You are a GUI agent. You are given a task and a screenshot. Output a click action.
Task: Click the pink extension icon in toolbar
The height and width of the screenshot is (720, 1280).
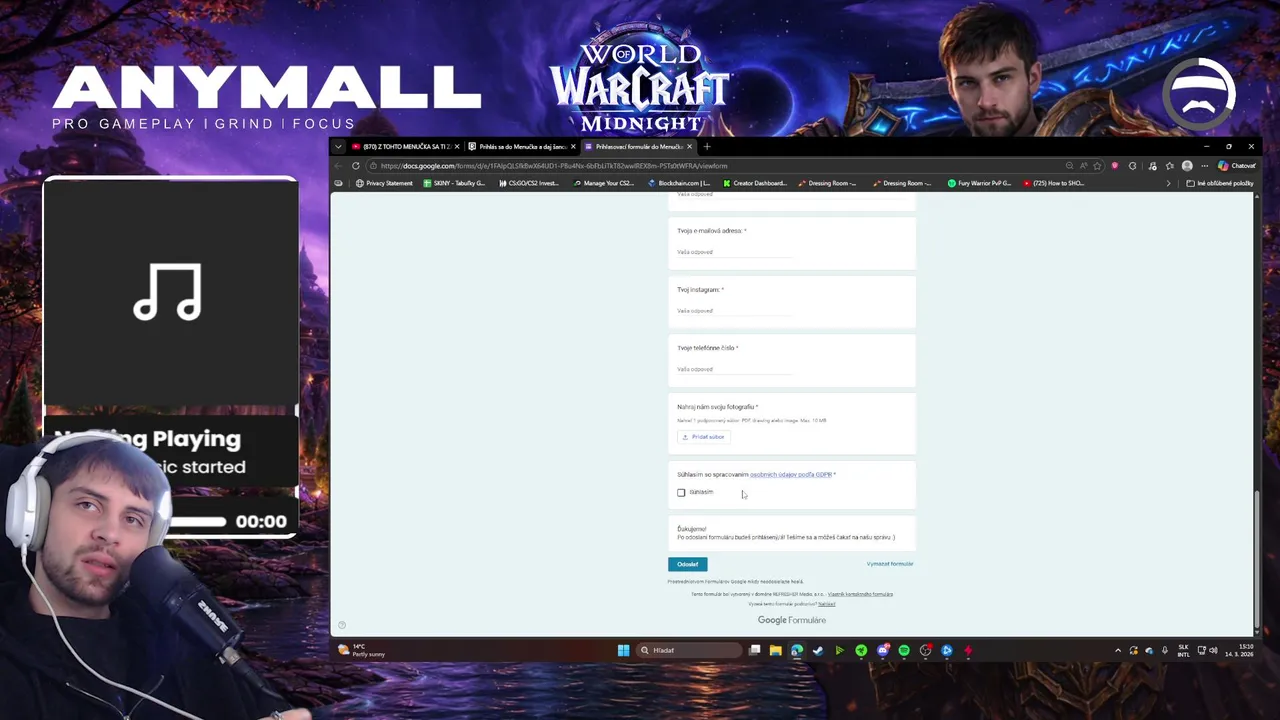(1115, 166)
